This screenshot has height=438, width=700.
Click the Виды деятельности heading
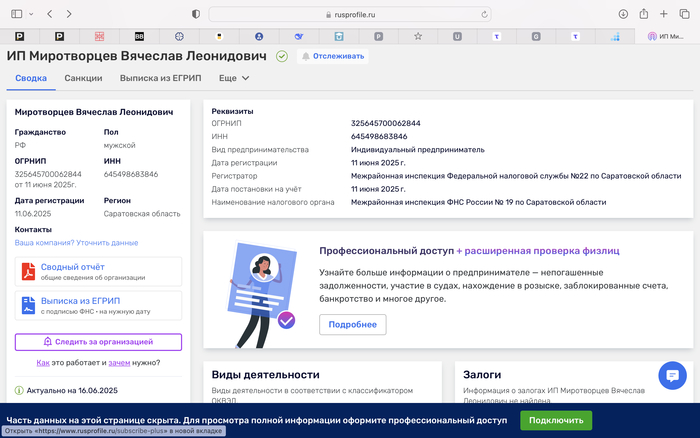(266, 375)
